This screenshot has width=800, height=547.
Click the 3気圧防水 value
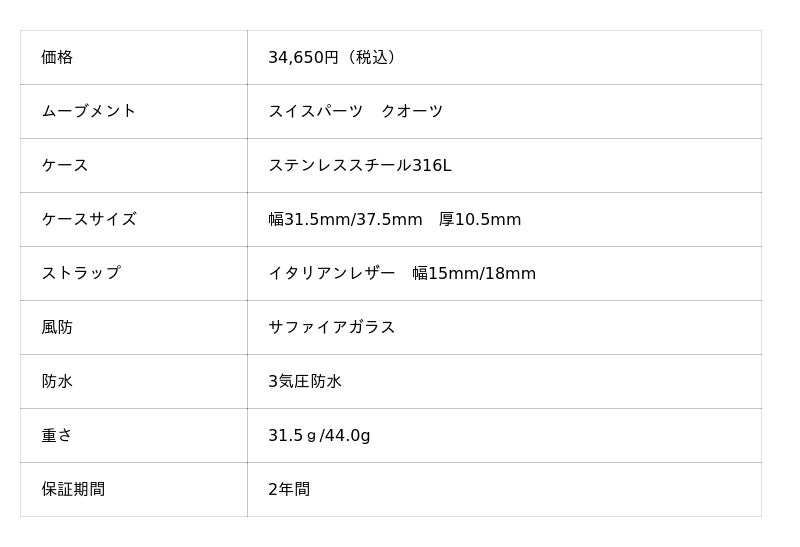point(305,382)
